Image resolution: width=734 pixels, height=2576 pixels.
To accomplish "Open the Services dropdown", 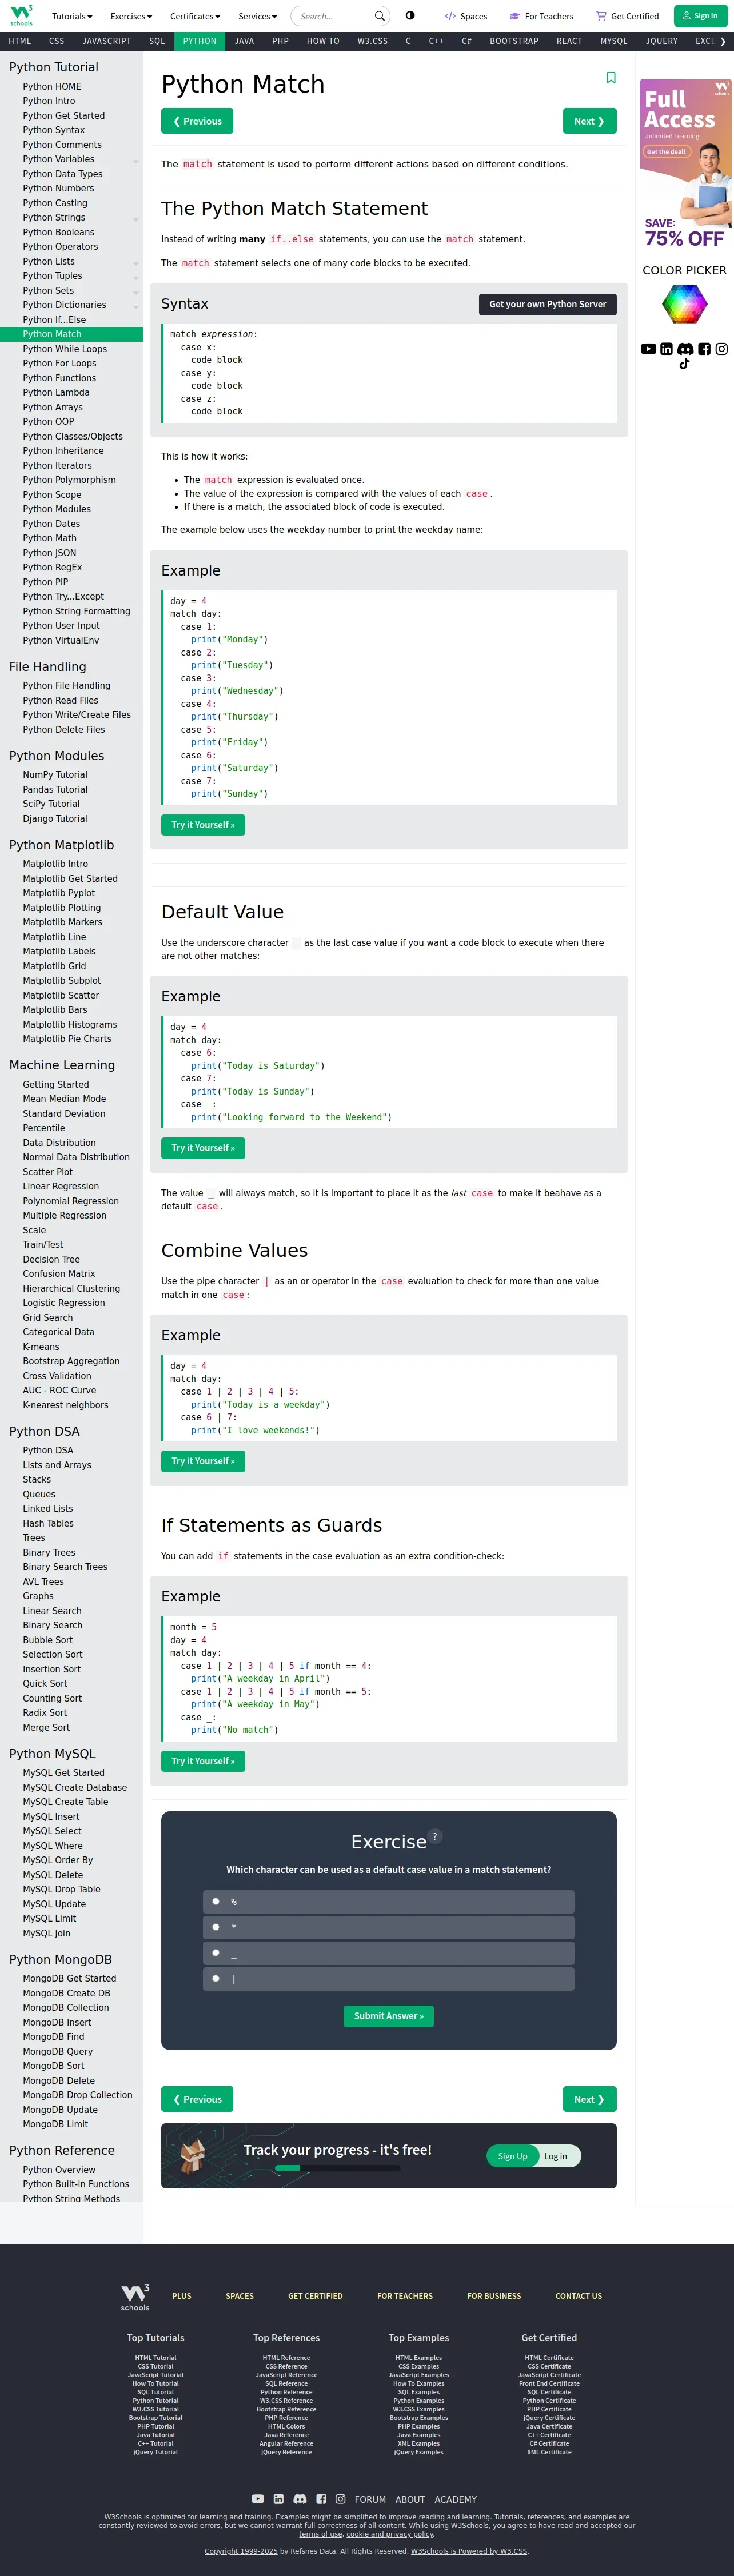I will click(x=257, y=16).
